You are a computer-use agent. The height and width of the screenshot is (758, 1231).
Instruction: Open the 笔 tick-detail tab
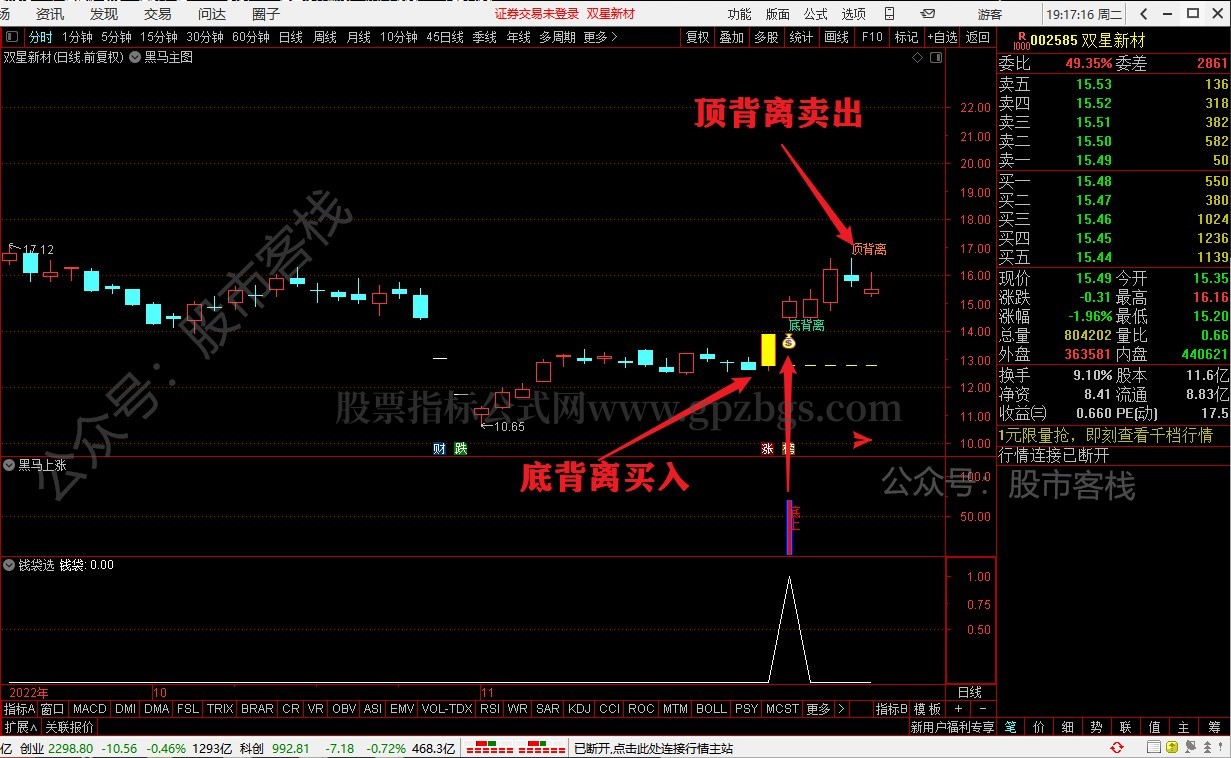point(1011,727)
